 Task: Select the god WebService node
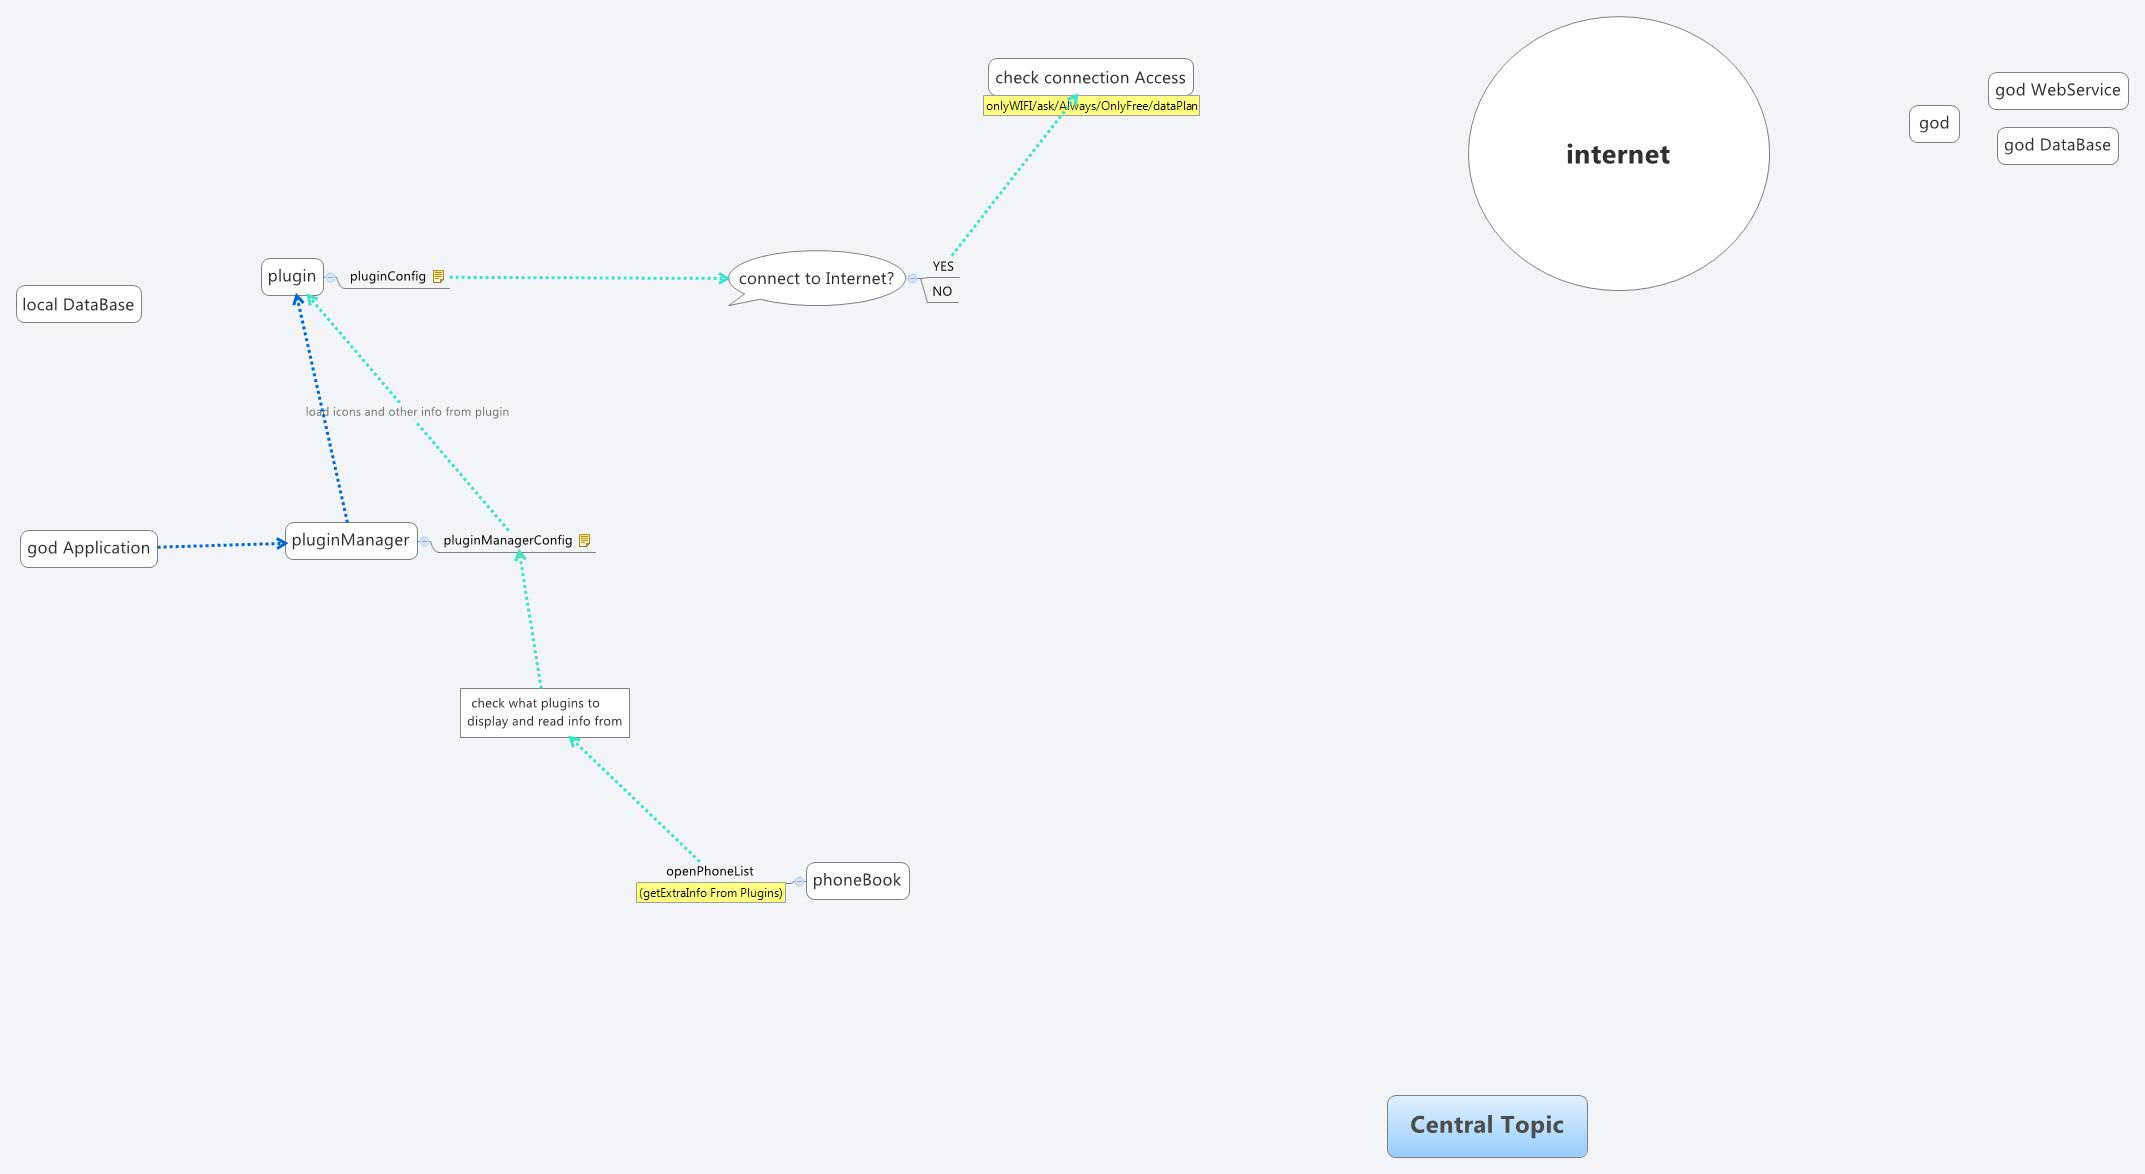click(2057, 91)
